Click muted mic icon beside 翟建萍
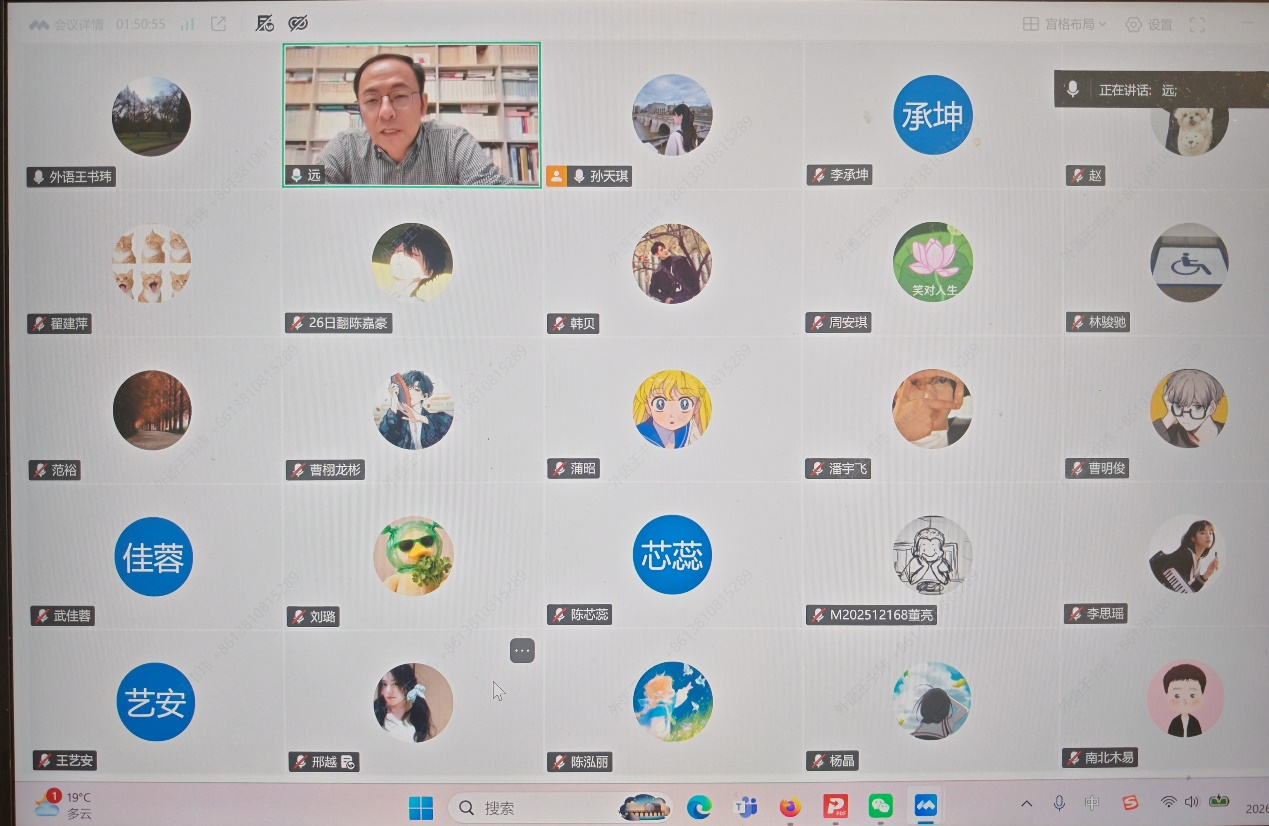This screenshot has height=826, width=1269. (40, 323)
